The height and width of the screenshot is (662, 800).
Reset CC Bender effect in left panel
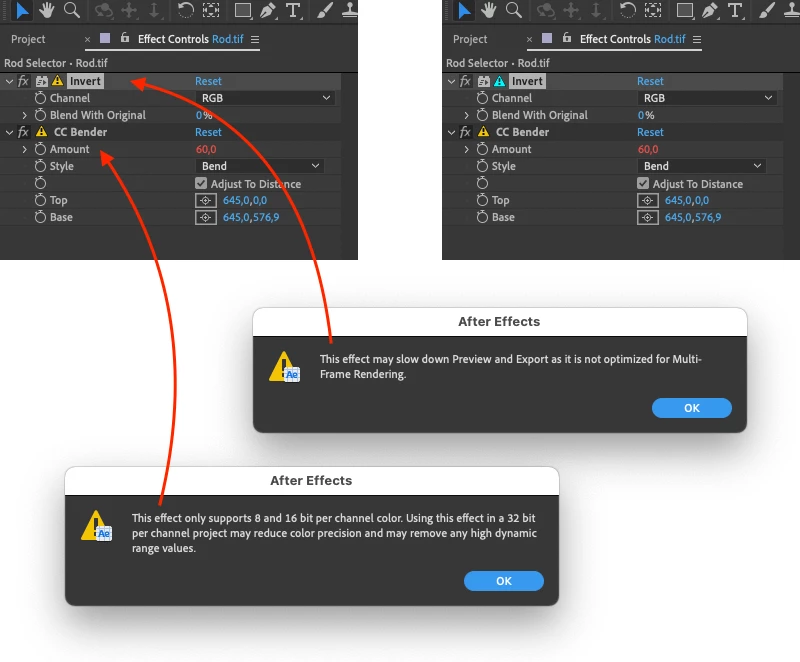coord(208,132)
